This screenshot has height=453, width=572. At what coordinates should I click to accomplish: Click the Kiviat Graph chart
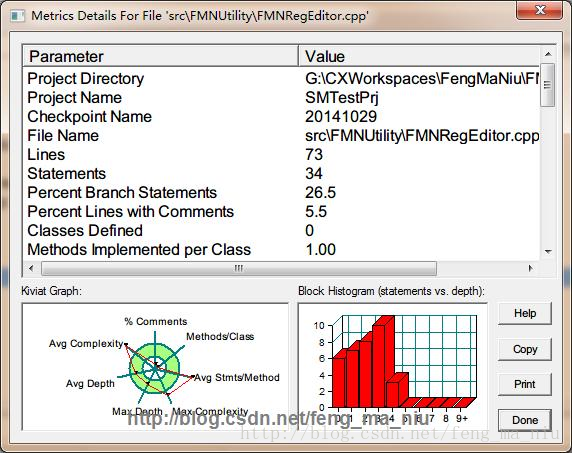155,367
